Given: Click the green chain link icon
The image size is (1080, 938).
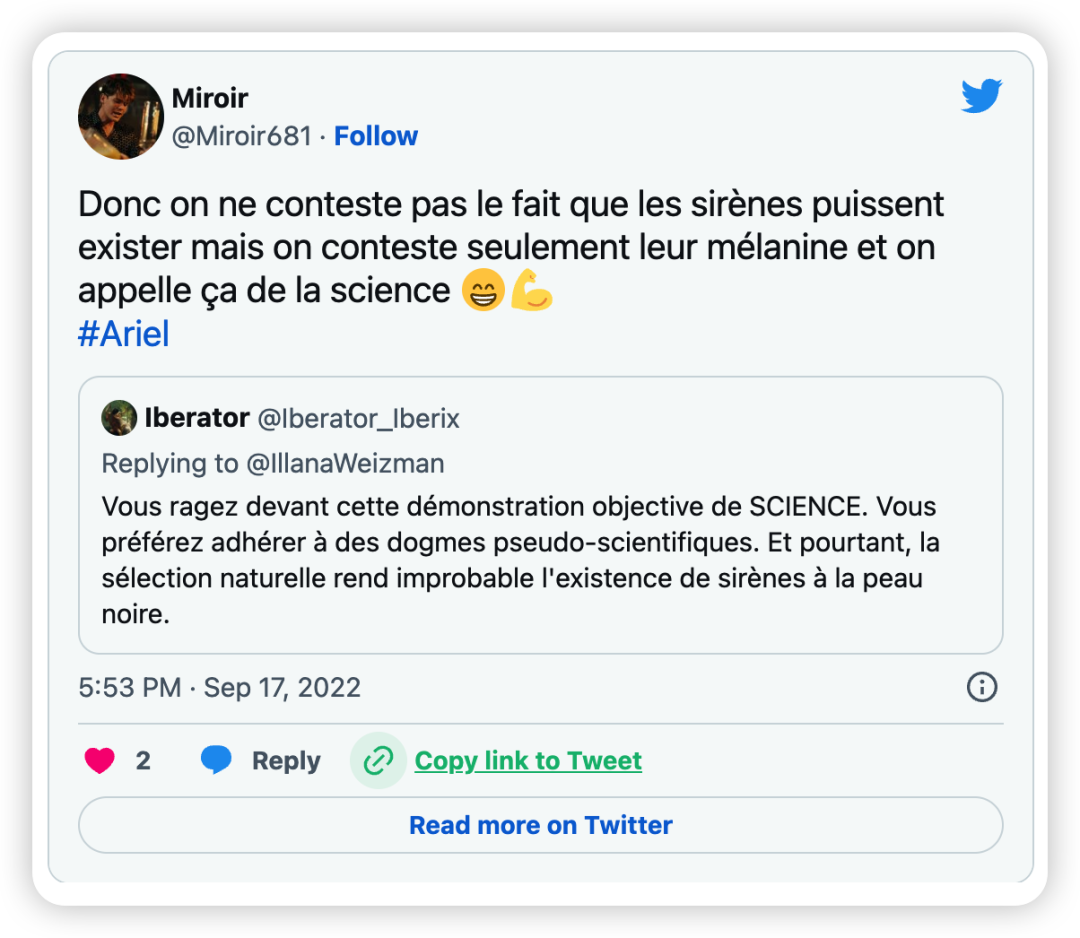Looking at the screenshot, I should [378, 761].
